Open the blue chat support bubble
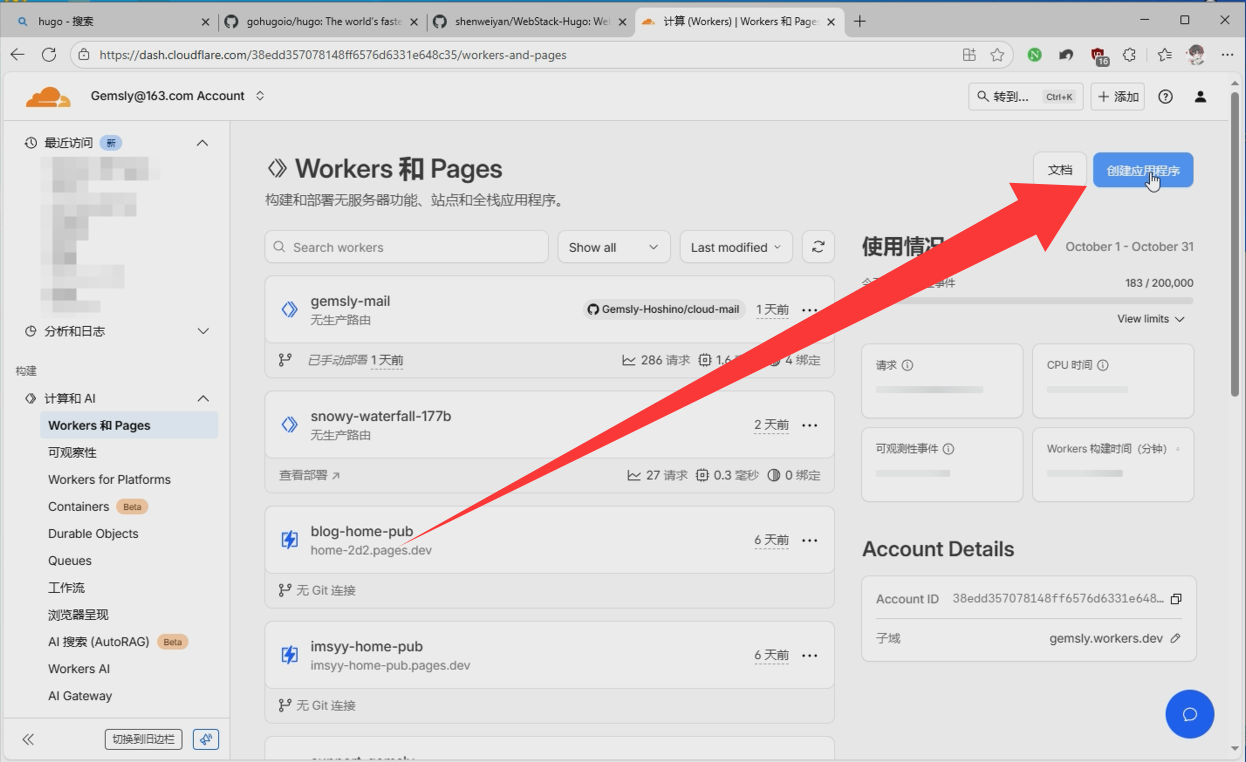The width and height of the screenshot is (1246, 762). (1189, 714)
